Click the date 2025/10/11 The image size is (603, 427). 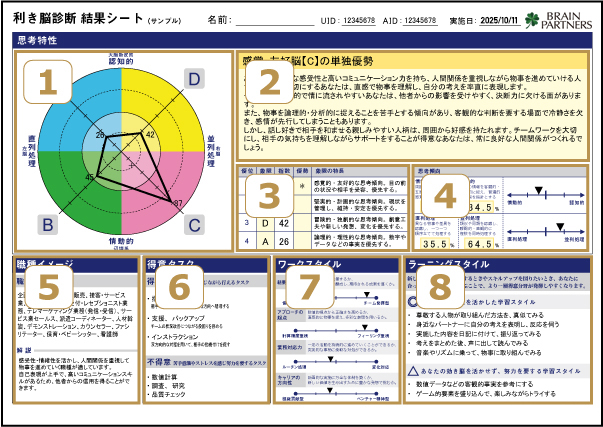(499, 20)
